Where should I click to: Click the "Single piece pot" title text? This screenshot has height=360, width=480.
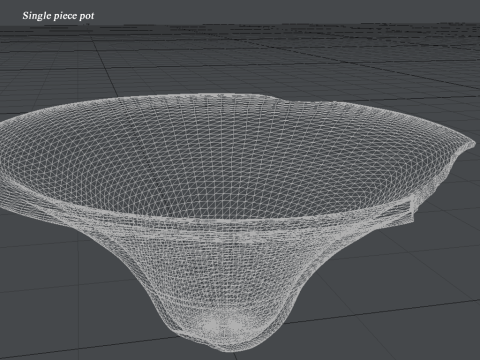point(58,16)
